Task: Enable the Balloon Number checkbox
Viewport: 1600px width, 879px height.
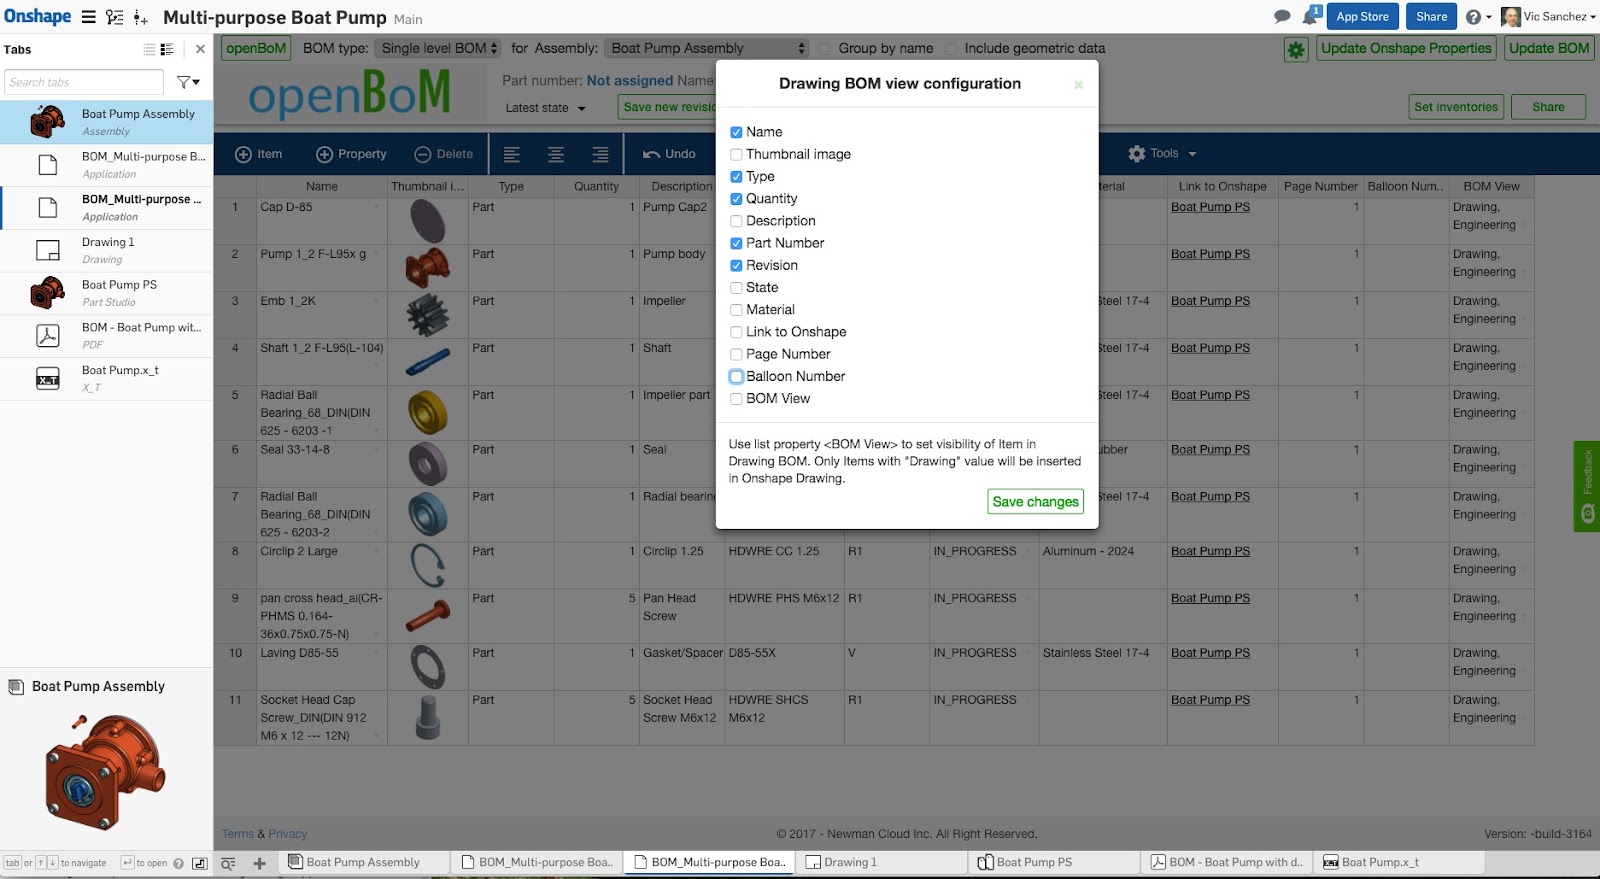Action: click(736, 377)
